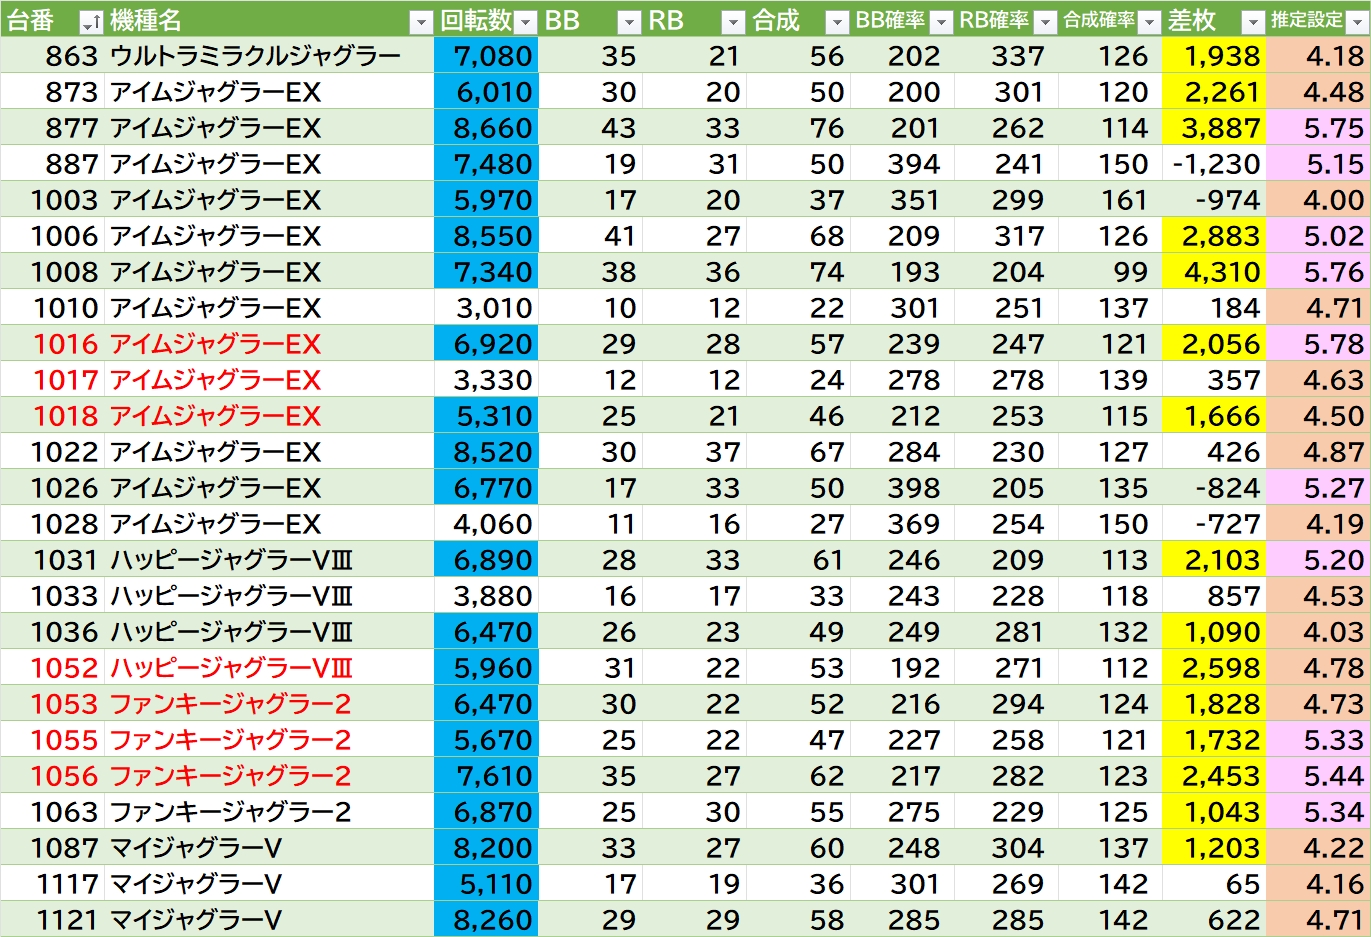Screen dimensions: 1371x937
Task: Select the 差枚 header cell
Action: click(1214, 20)
